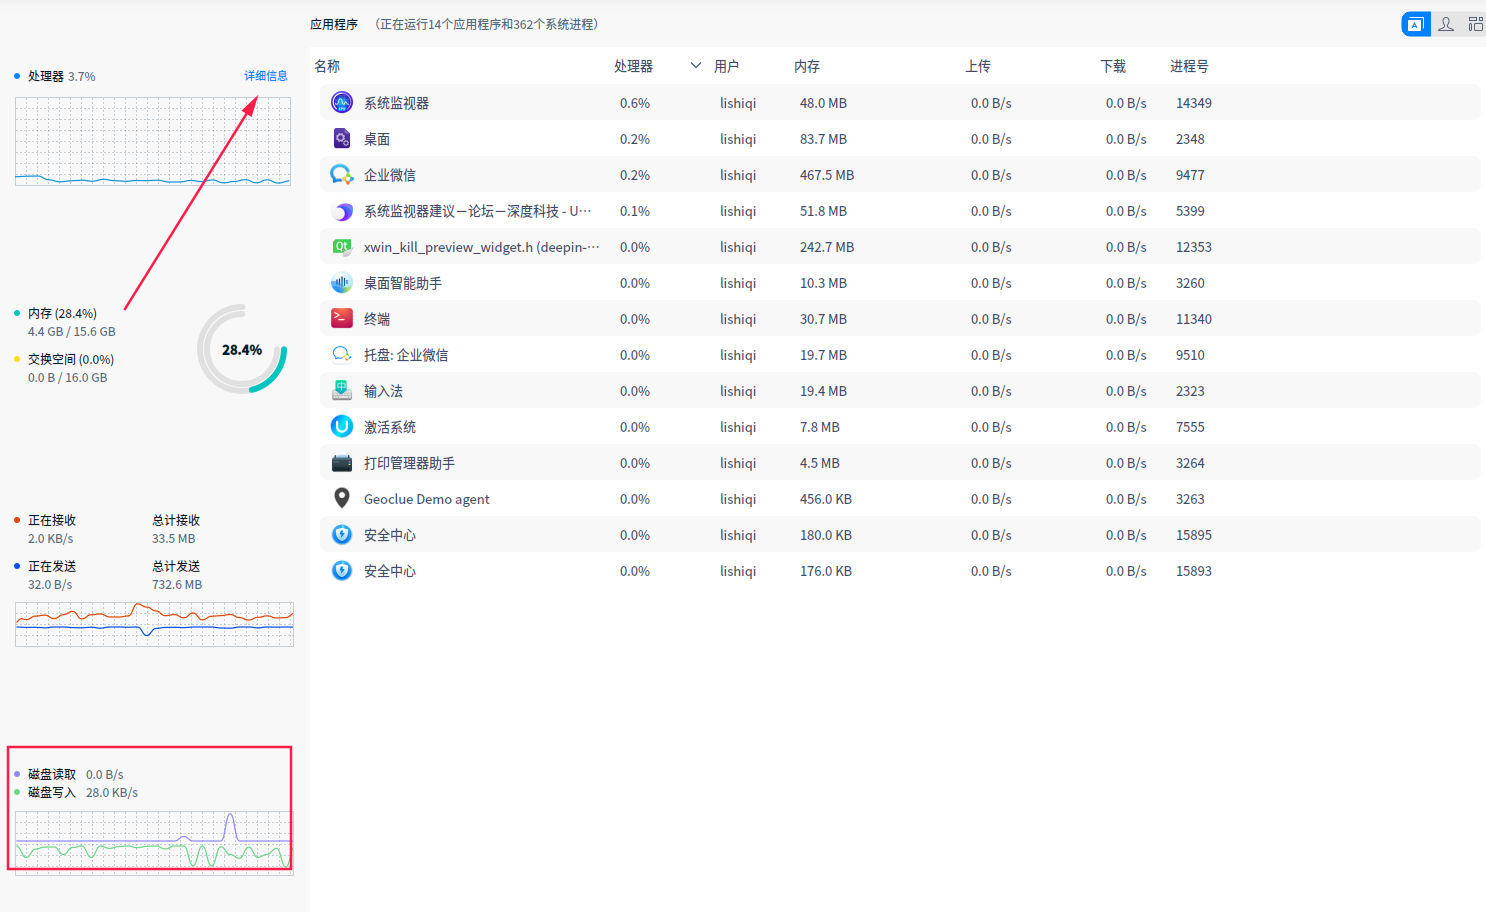
Task: Click 安全中心 shield icon for PID 15893
Action: [x=342, y=571]
